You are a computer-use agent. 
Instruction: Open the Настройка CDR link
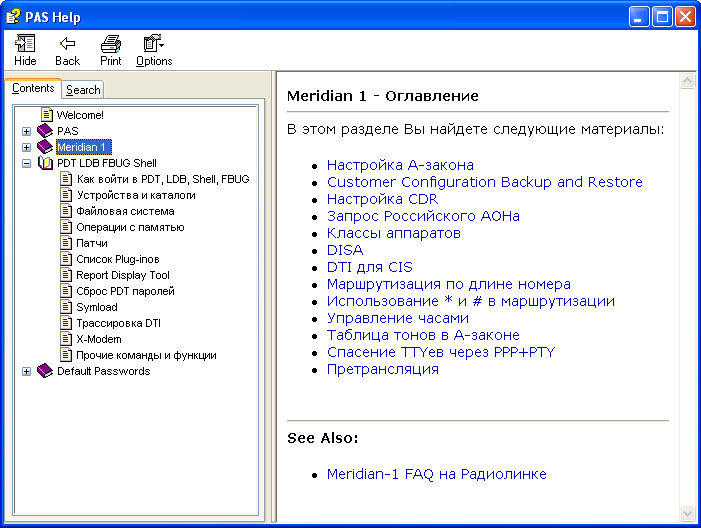(x=382, y=199)
